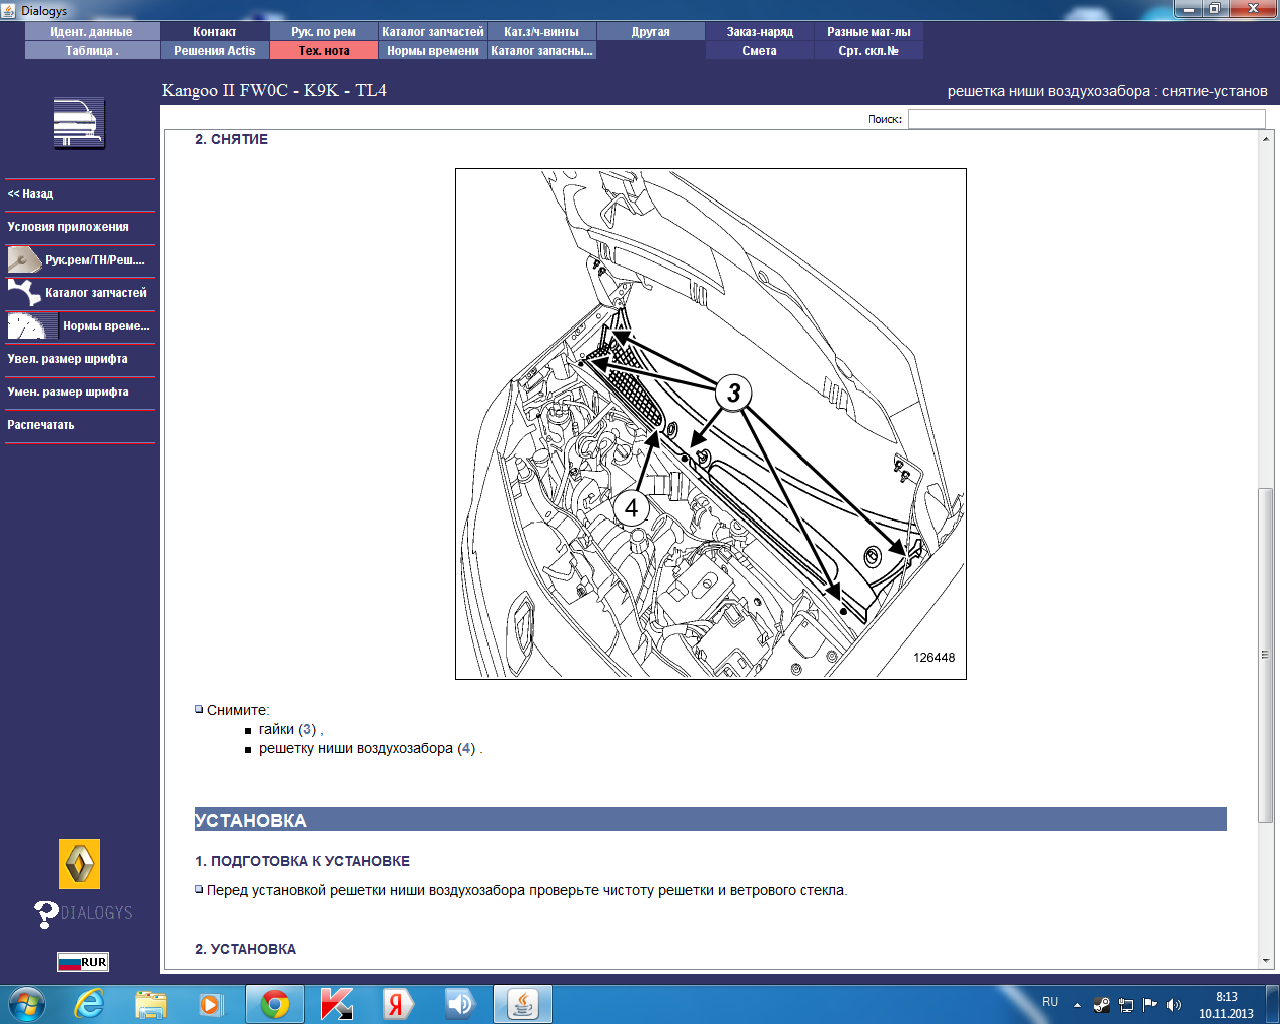Click the vertical scrollbar thumb
Viewport: 1280px width, 1024px height.
point(1265,654)
